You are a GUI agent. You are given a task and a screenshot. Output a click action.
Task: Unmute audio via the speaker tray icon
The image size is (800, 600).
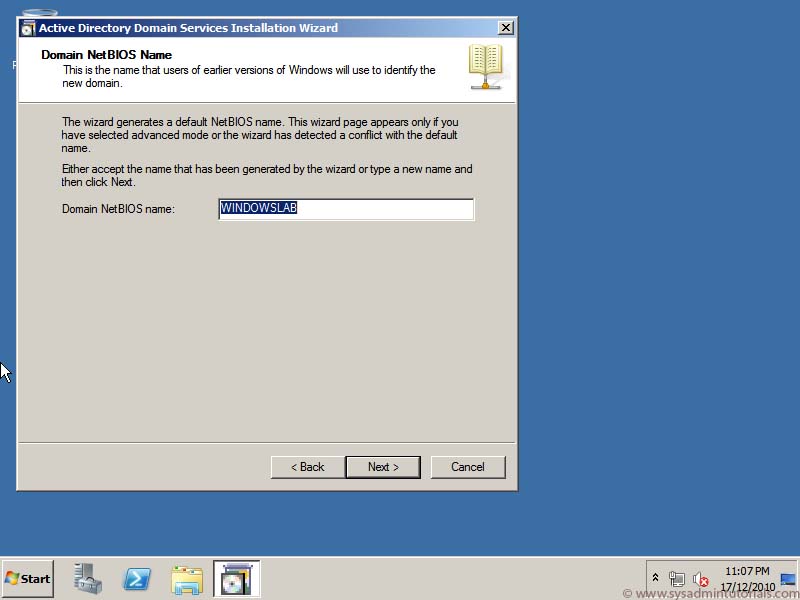tap(700, 578)
